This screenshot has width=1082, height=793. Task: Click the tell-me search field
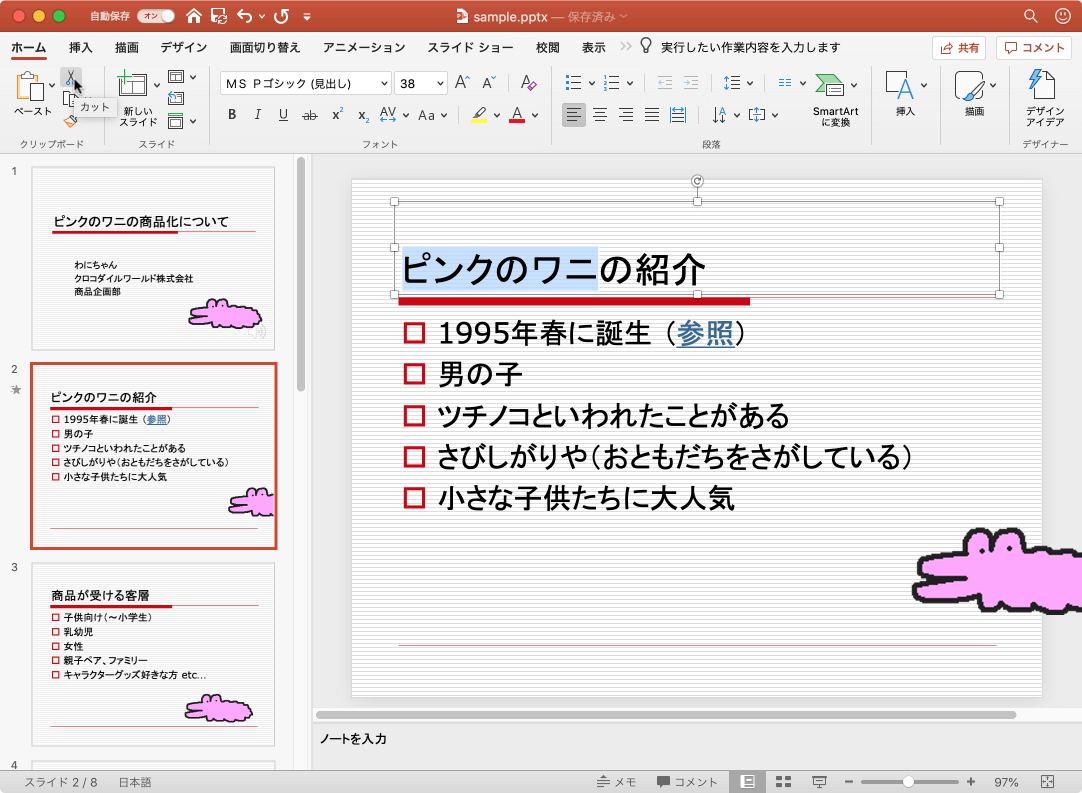tap(750, 47)
